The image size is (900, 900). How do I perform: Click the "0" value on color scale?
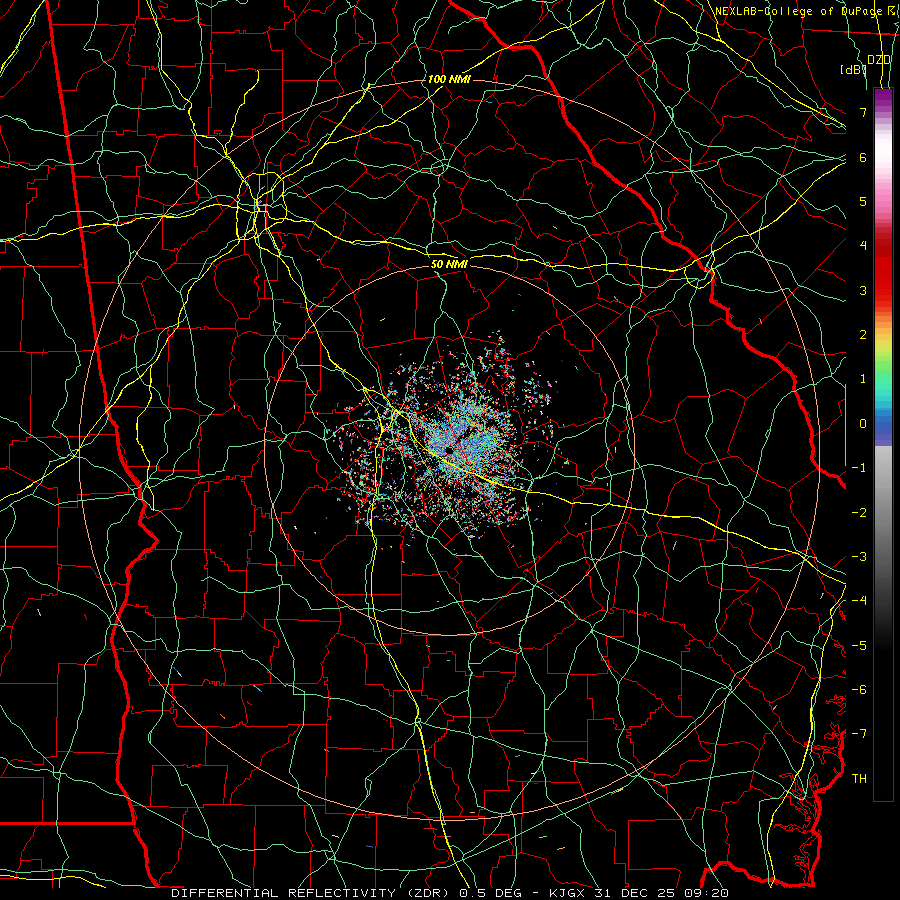[863, 424]
